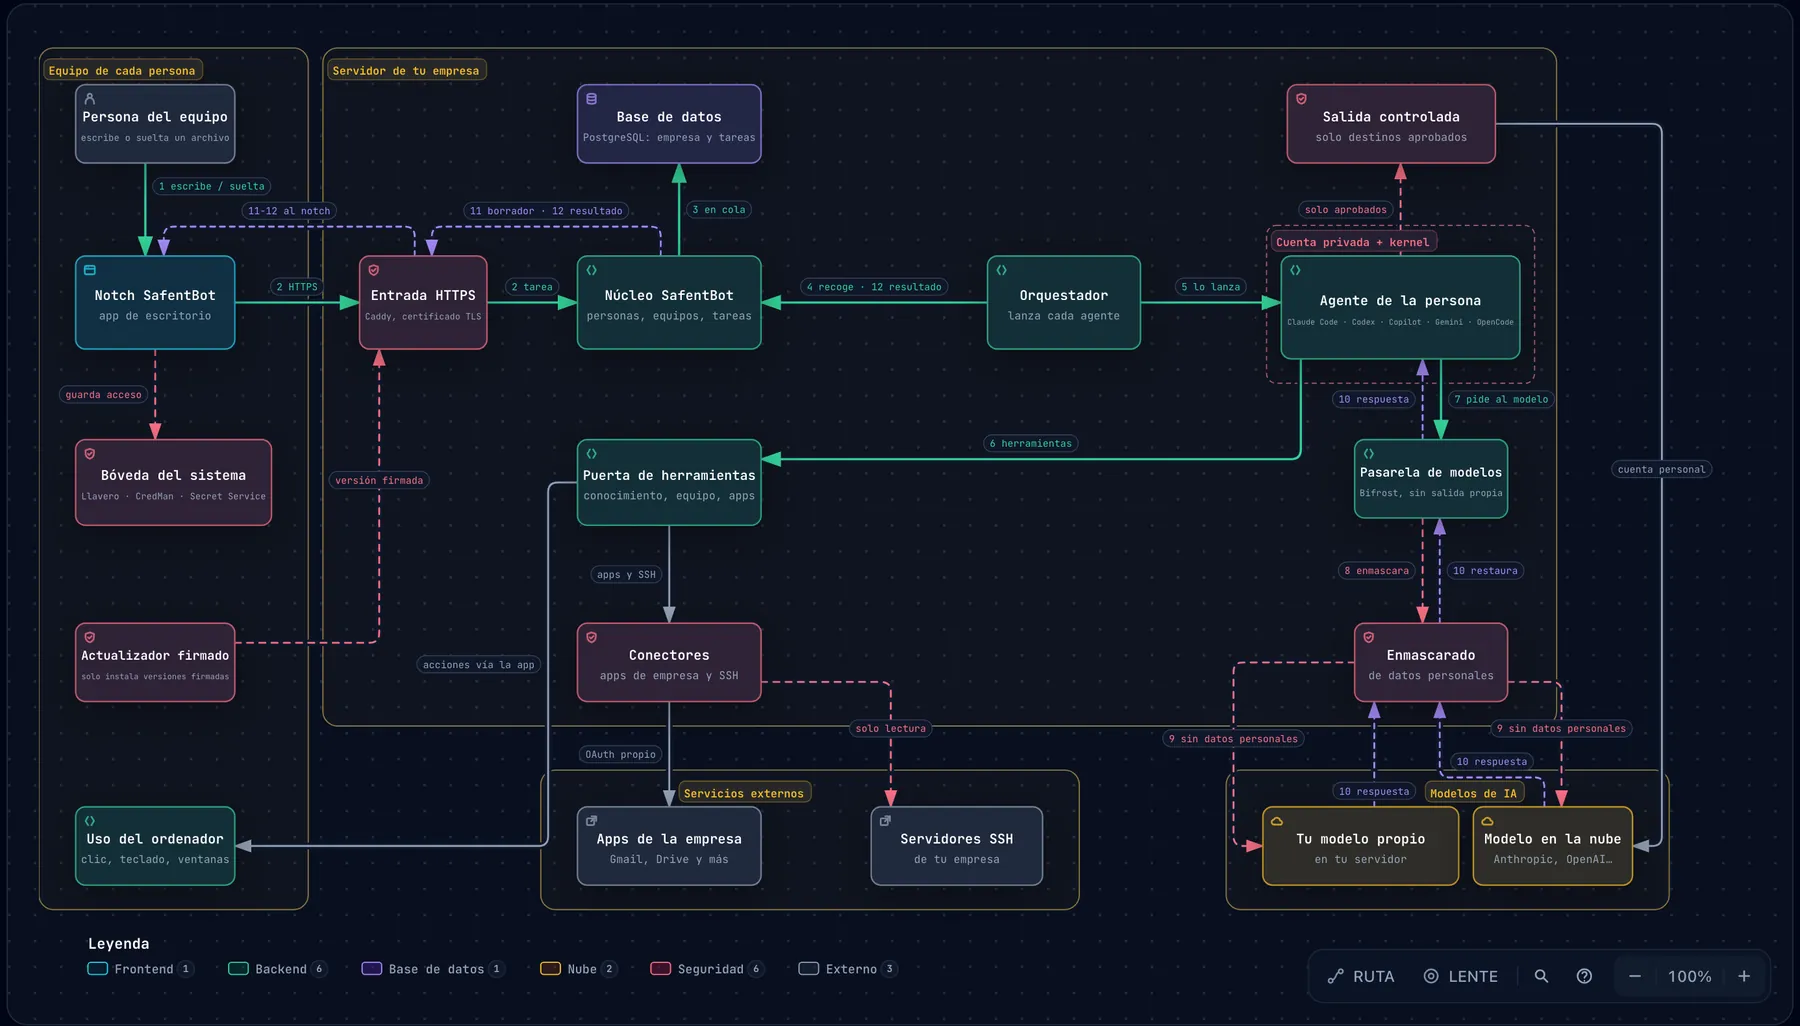Click the database icon in Base de datos node
The width and height of the screenshot is (1800, 1026).
click(x=592, y=99)
